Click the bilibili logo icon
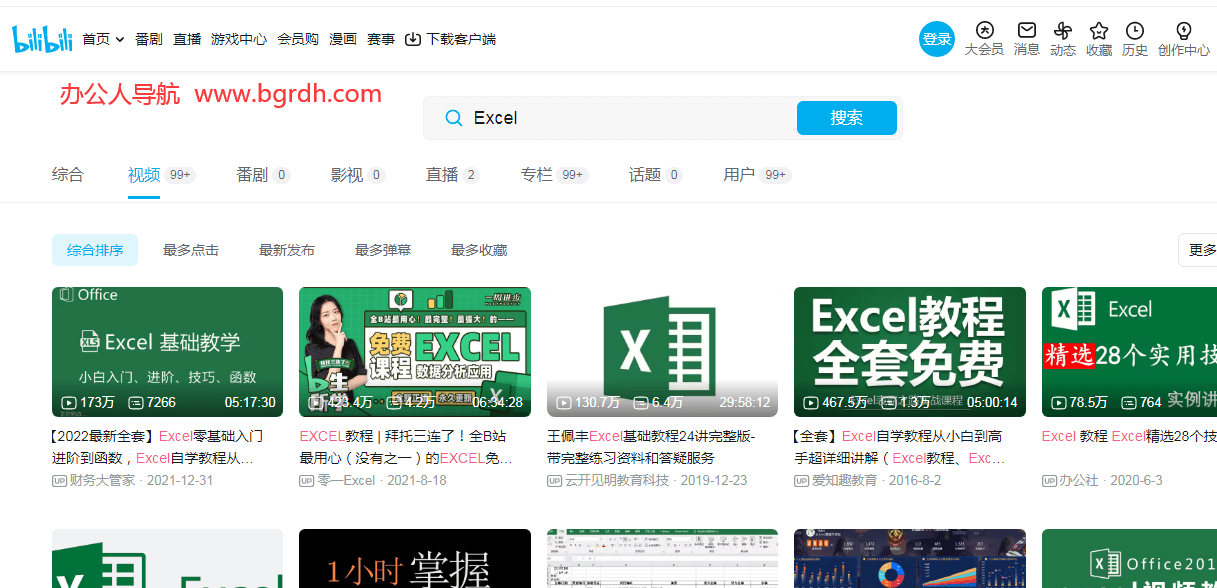The height and width of the screenshot is (588, 1217). 42,39
